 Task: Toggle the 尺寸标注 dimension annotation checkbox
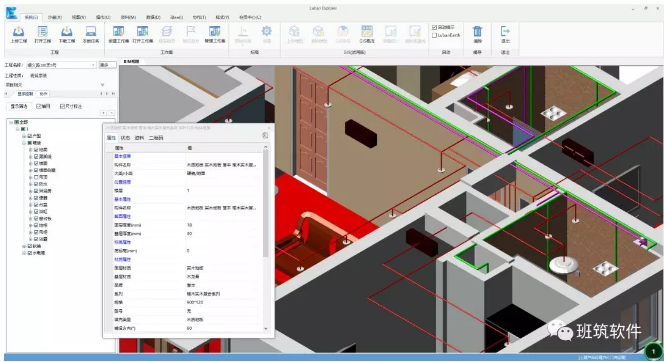pyautogui.click(x=62, y=106)
